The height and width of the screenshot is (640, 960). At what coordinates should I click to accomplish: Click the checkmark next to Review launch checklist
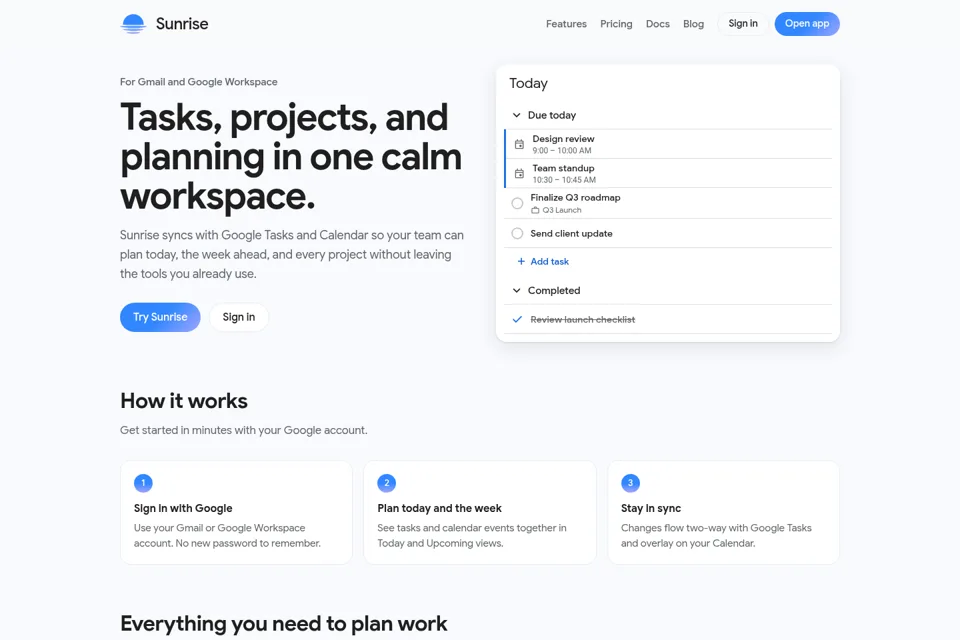pos(517,320)
